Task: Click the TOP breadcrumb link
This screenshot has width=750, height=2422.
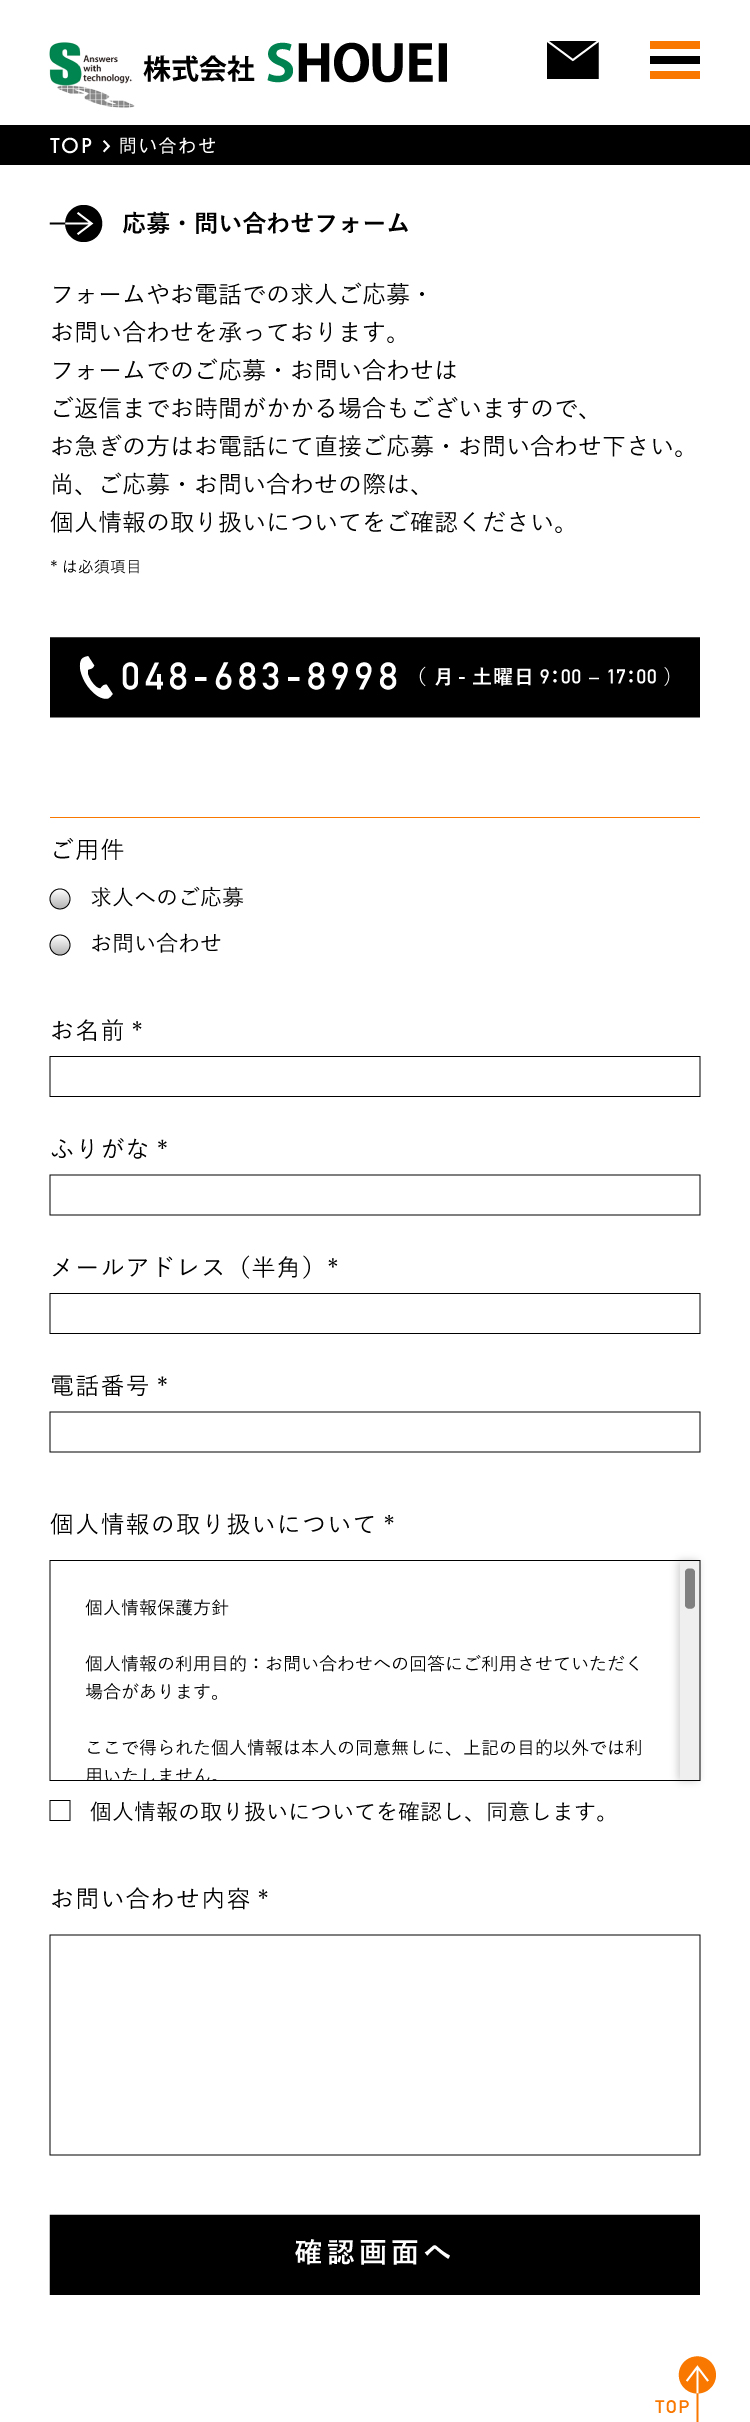Action: click(68, 145)
